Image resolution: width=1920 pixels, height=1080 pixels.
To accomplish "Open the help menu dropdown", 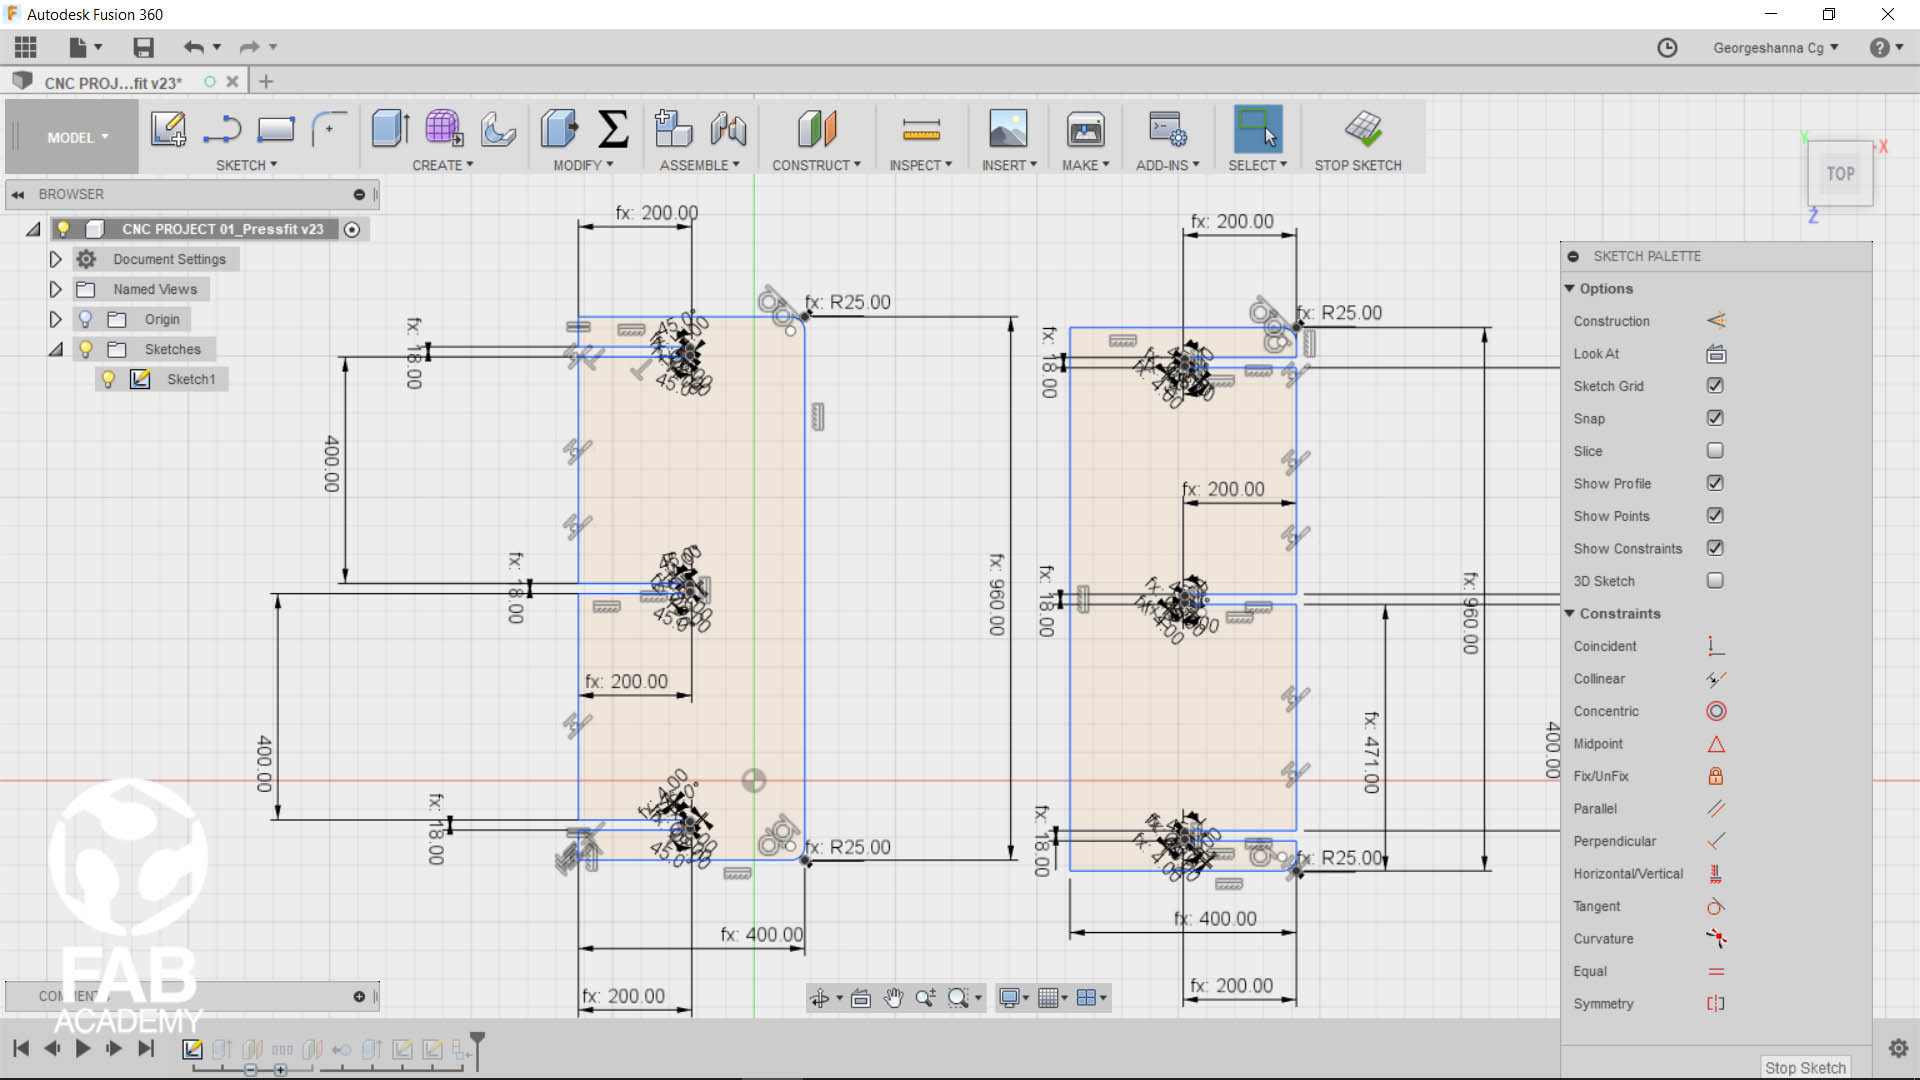I will [x=1886, y=47].
